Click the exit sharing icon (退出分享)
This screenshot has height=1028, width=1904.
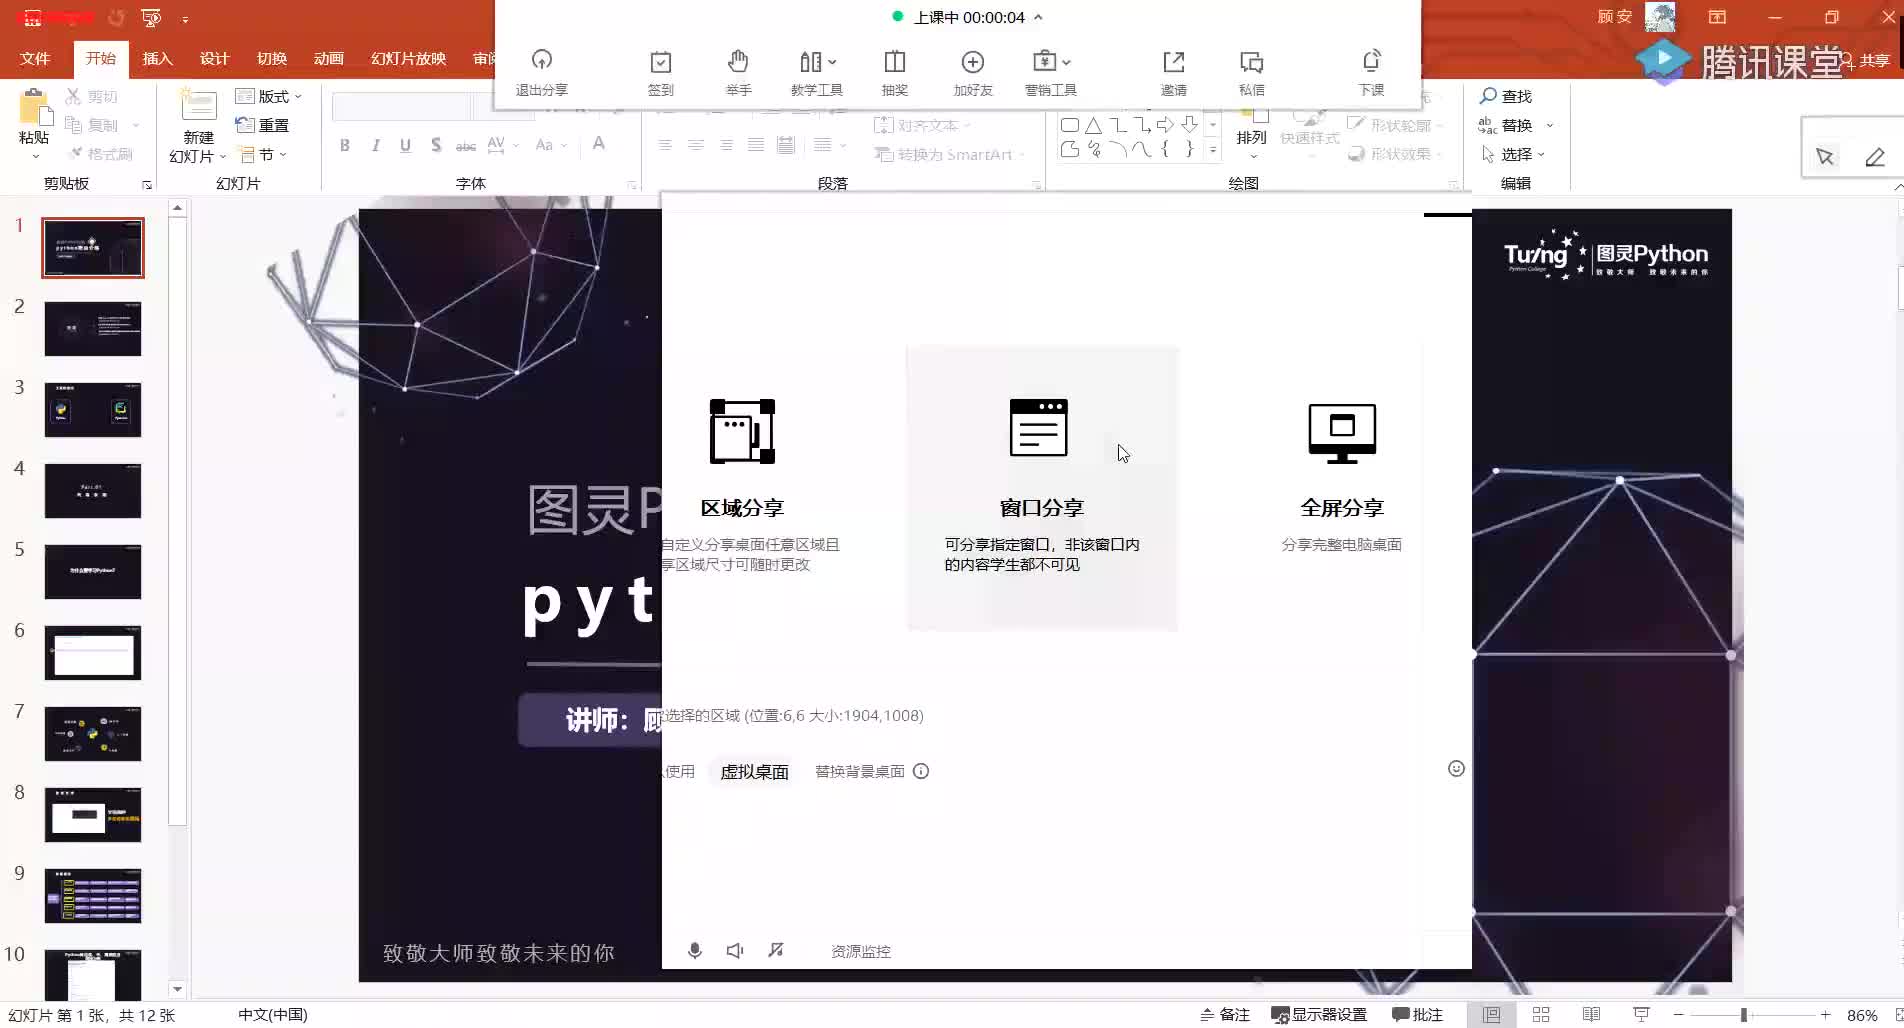542,72
